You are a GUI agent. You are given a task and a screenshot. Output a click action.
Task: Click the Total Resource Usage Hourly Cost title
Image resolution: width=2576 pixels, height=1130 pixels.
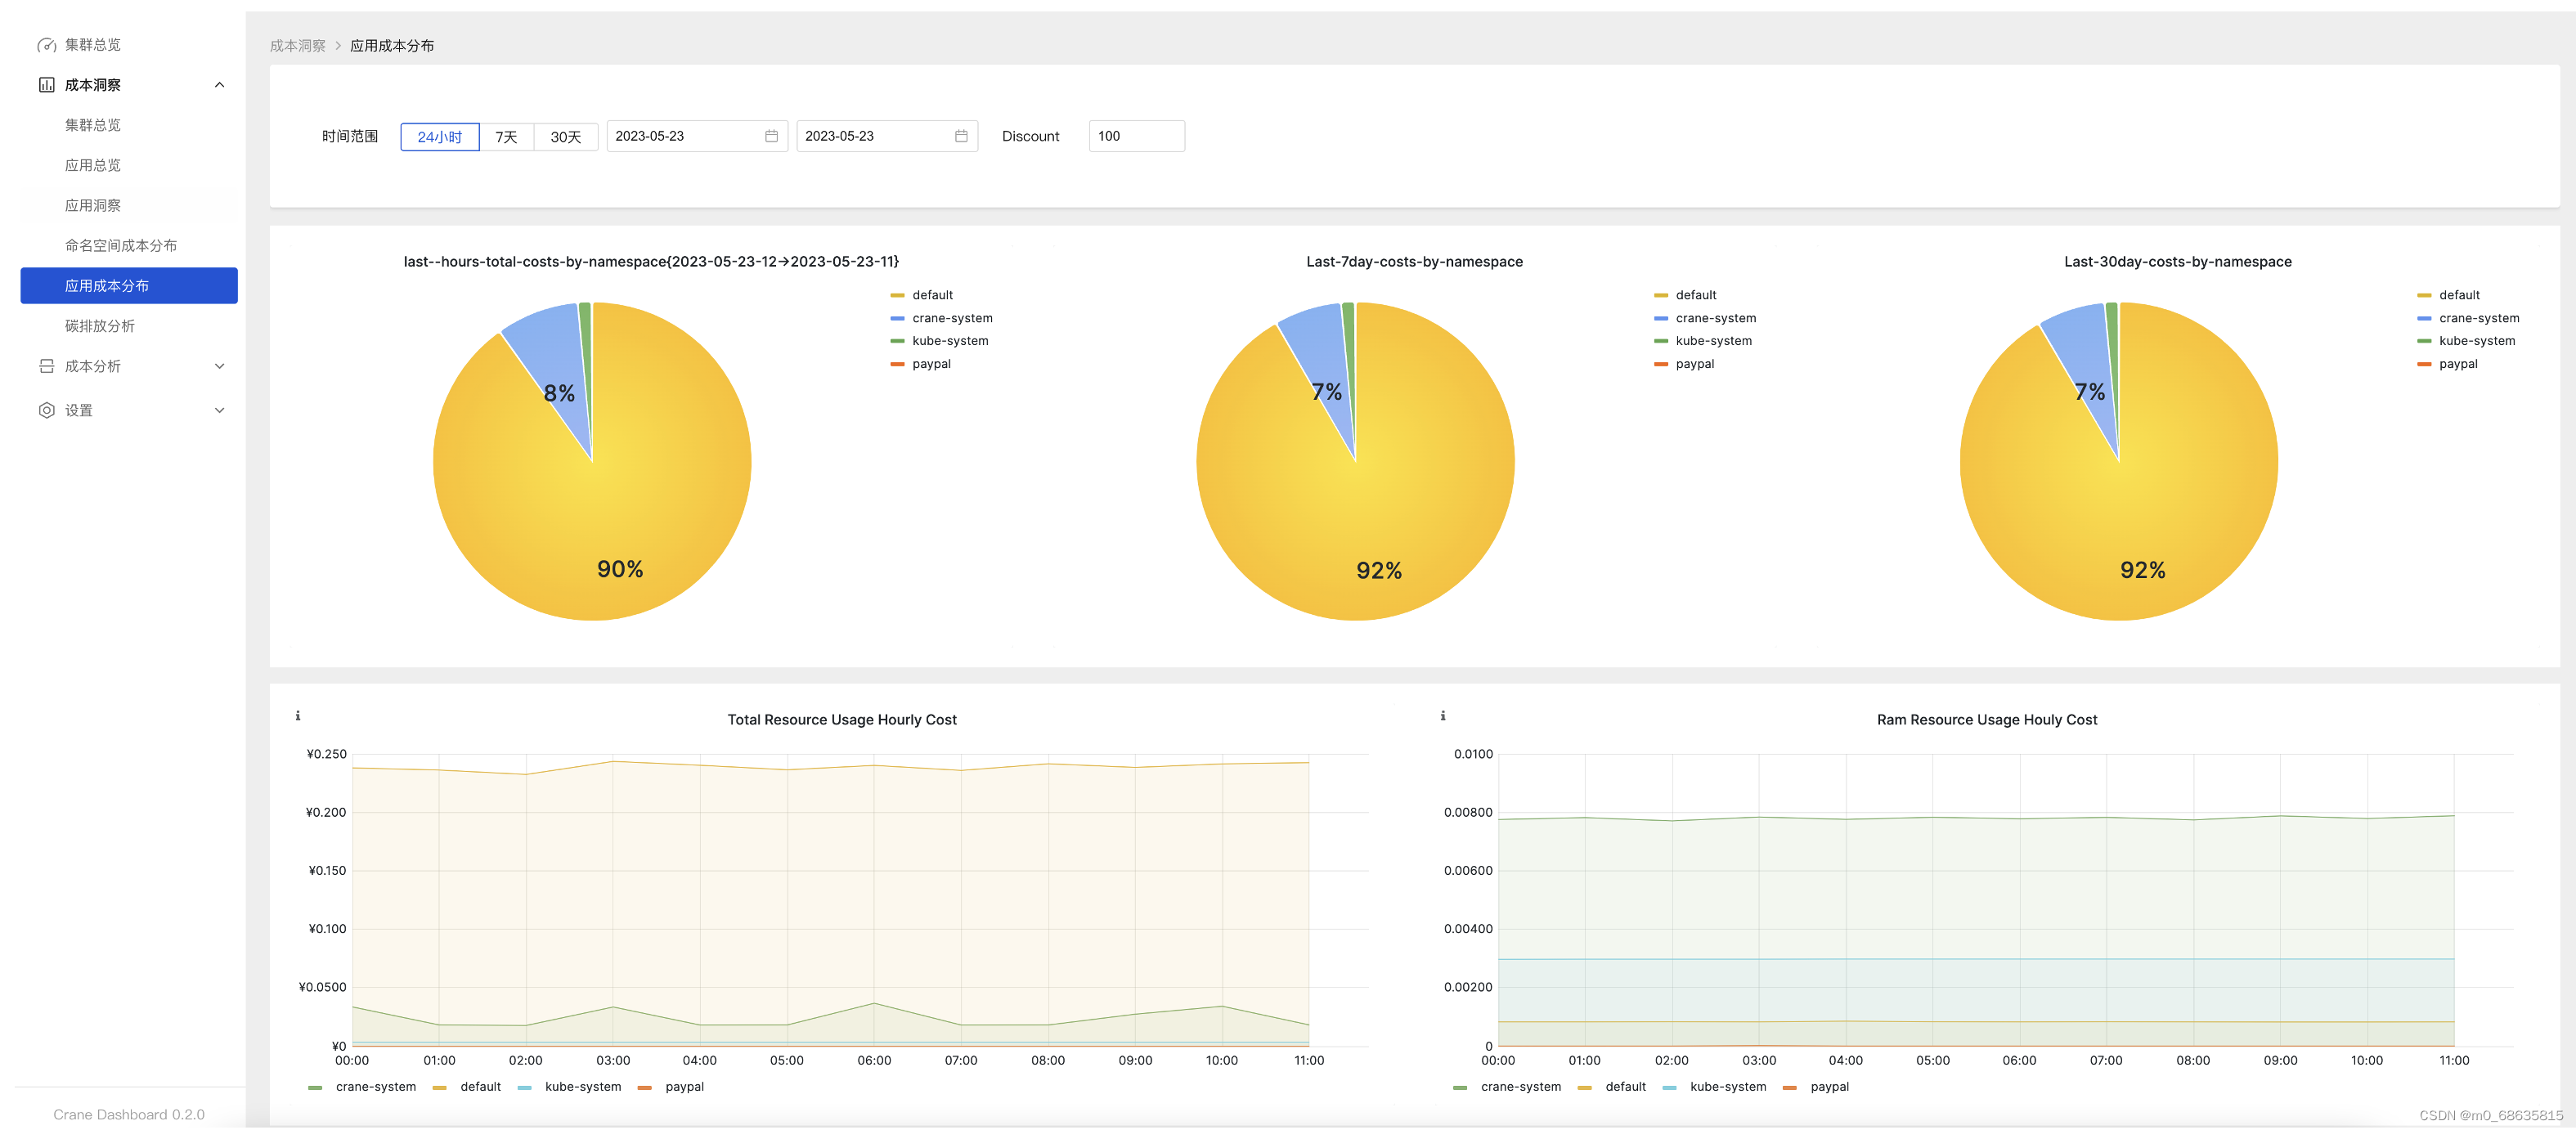point(842,720)
